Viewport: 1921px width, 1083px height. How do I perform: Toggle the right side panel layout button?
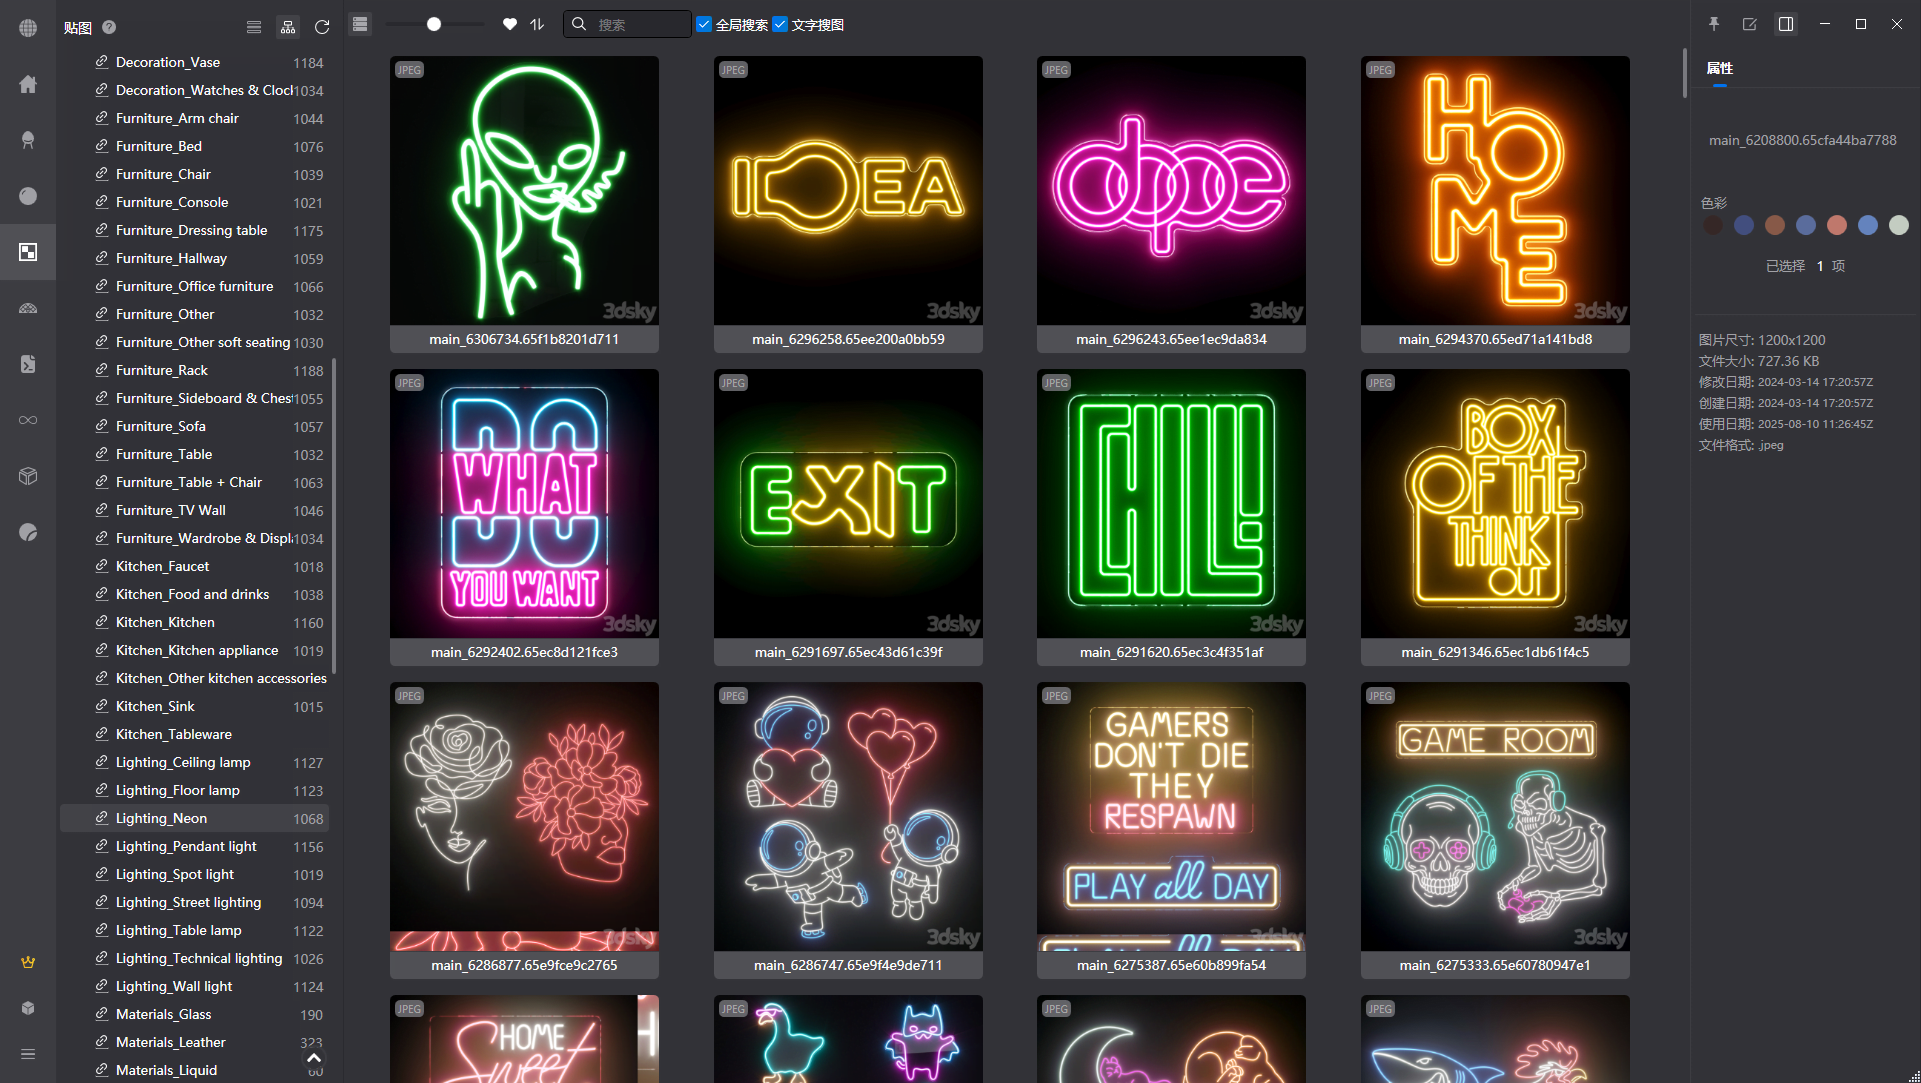[x=1786, y=23]
